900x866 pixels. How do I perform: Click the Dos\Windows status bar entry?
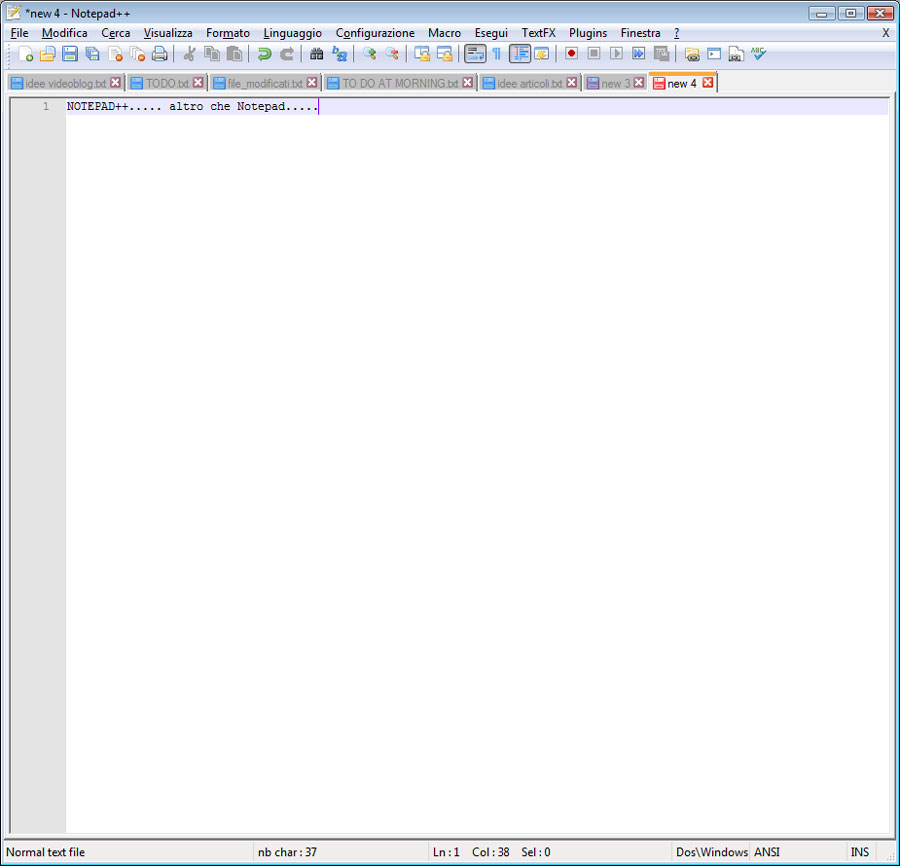(x=712, y=852)
